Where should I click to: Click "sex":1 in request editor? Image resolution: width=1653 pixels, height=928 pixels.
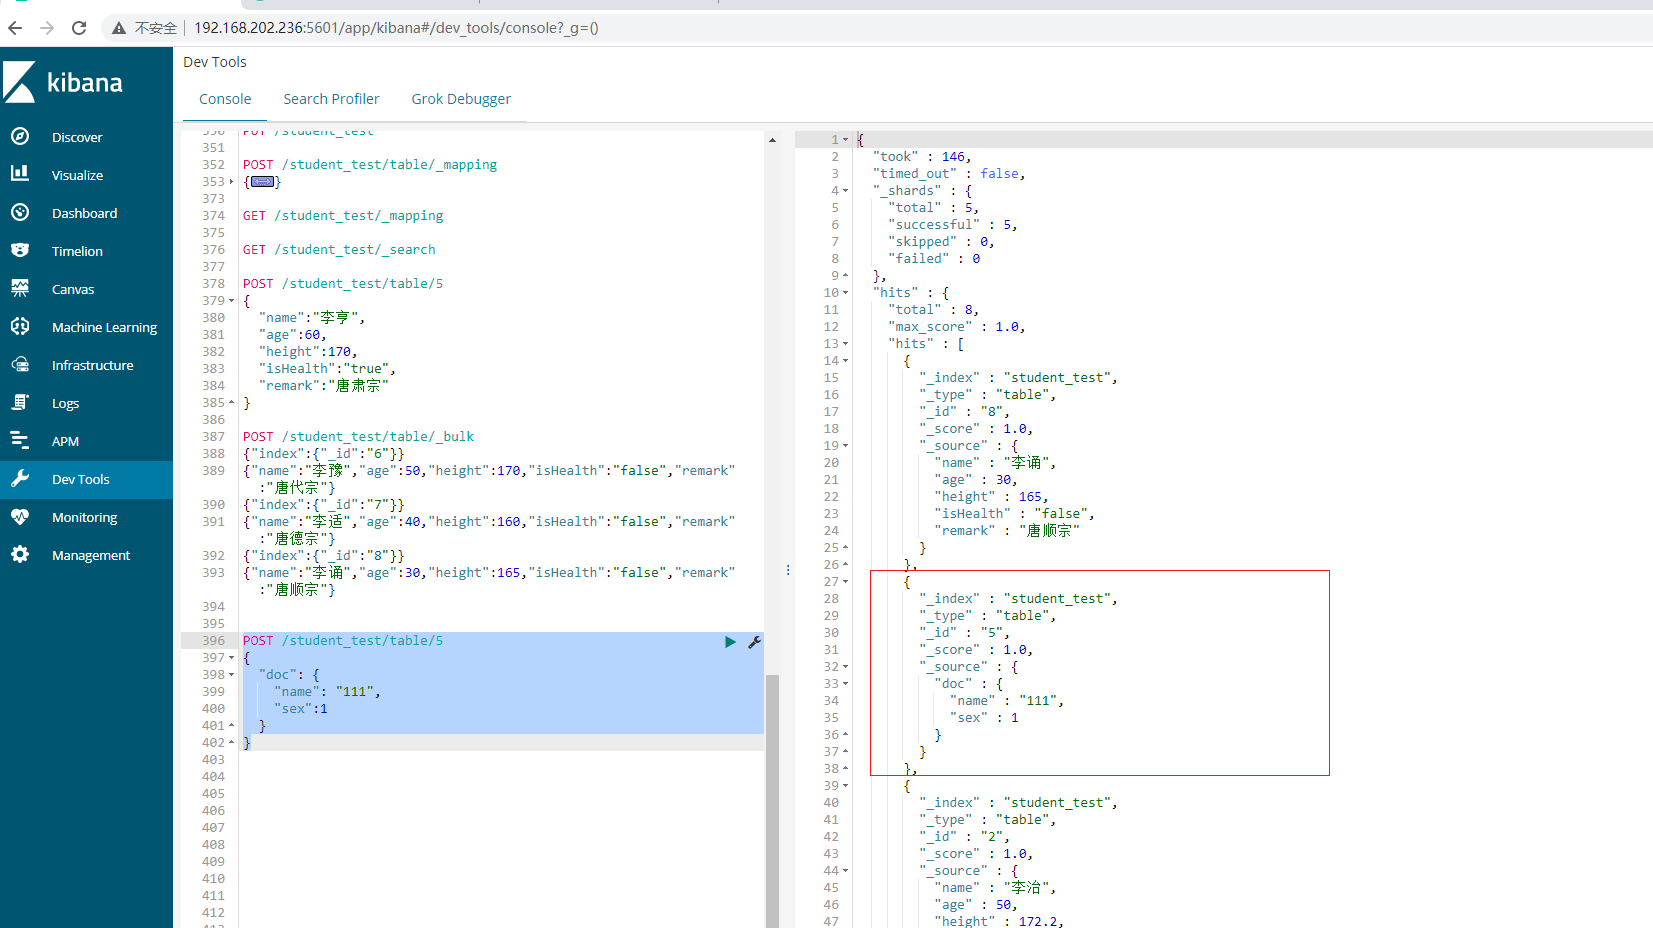(x=301, y=709)
